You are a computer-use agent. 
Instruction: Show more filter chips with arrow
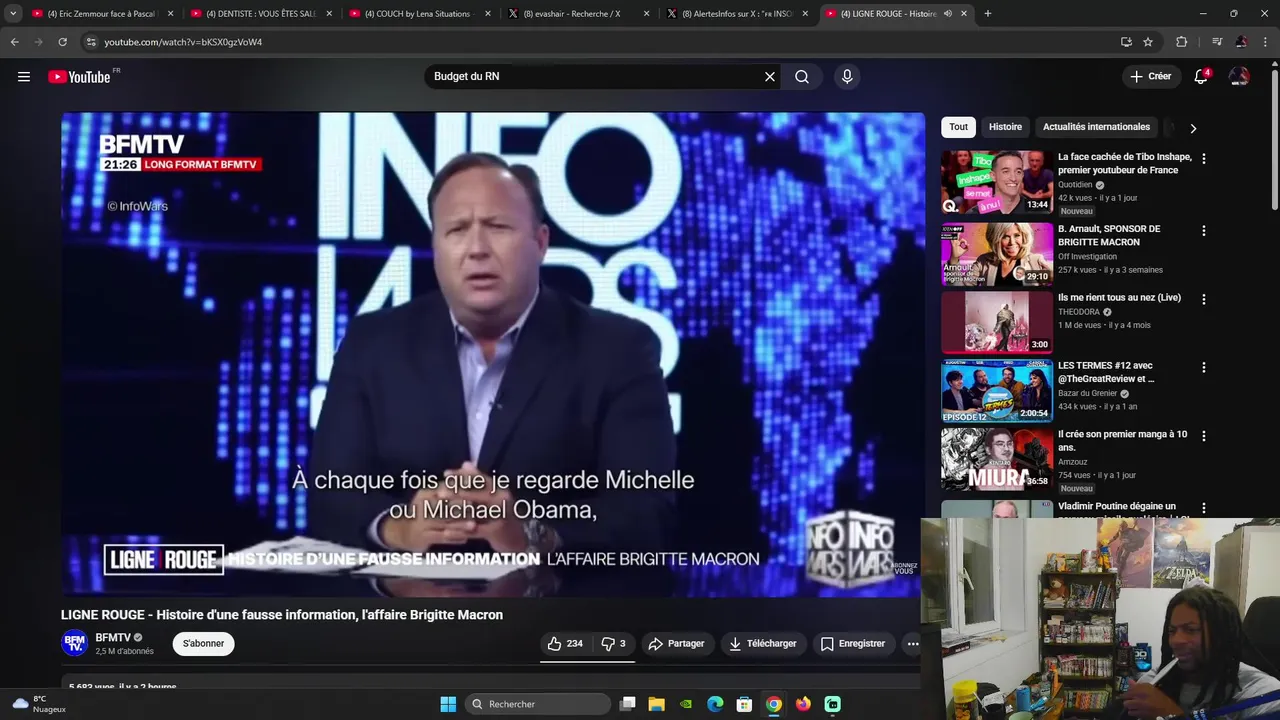(1193, 128)
